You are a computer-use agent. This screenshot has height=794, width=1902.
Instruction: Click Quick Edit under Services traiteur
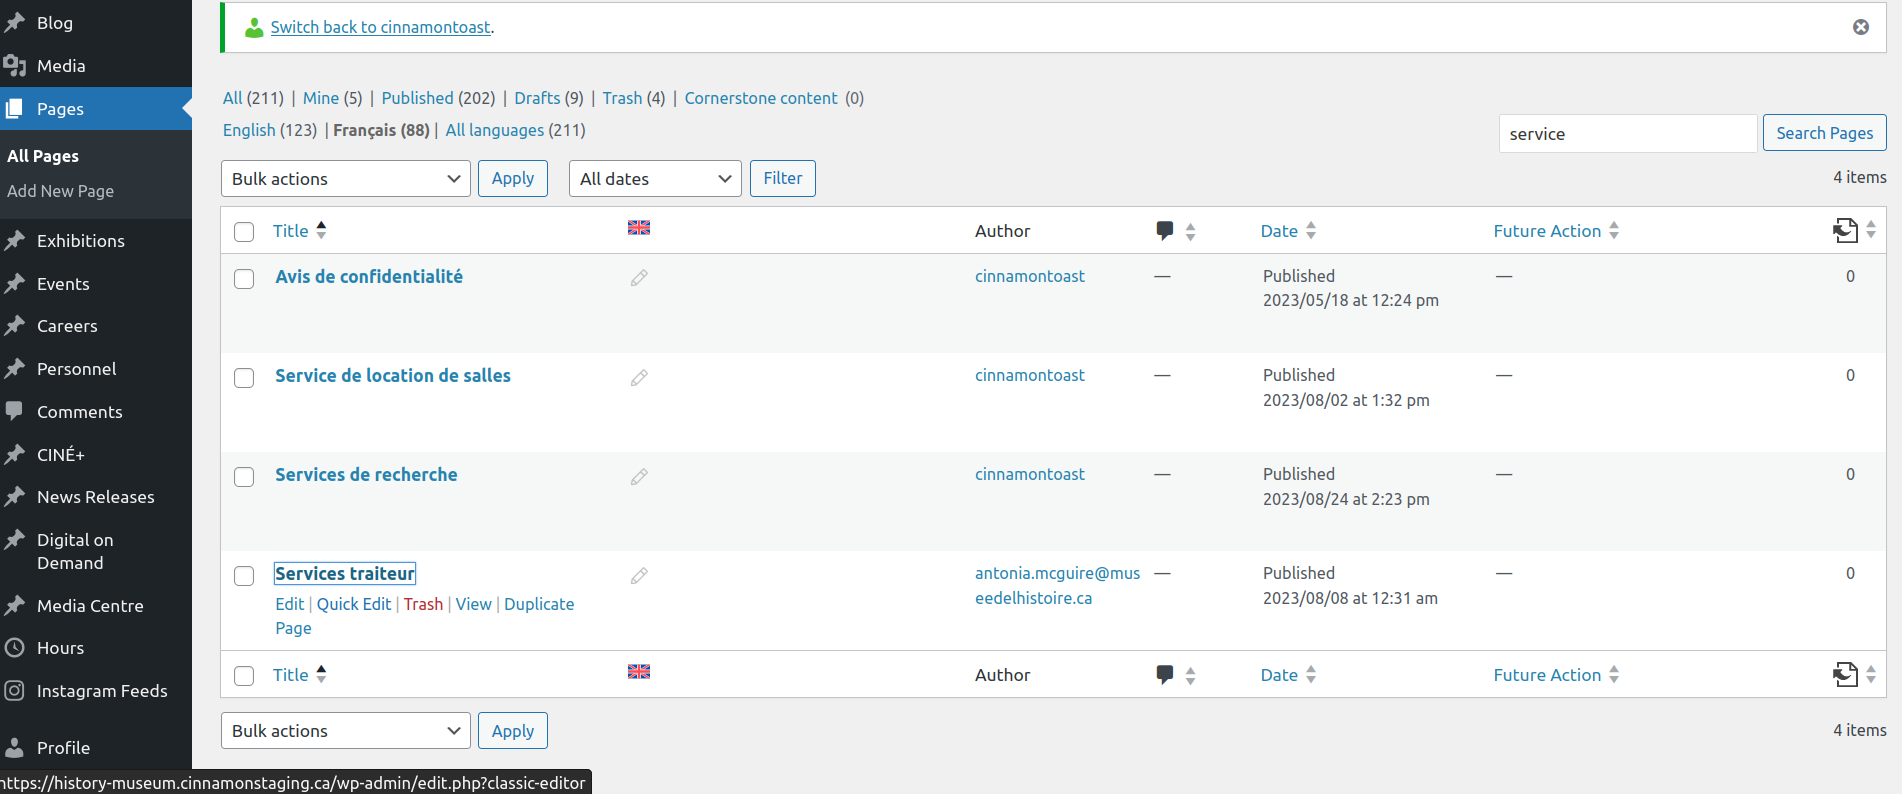[354, 604]
